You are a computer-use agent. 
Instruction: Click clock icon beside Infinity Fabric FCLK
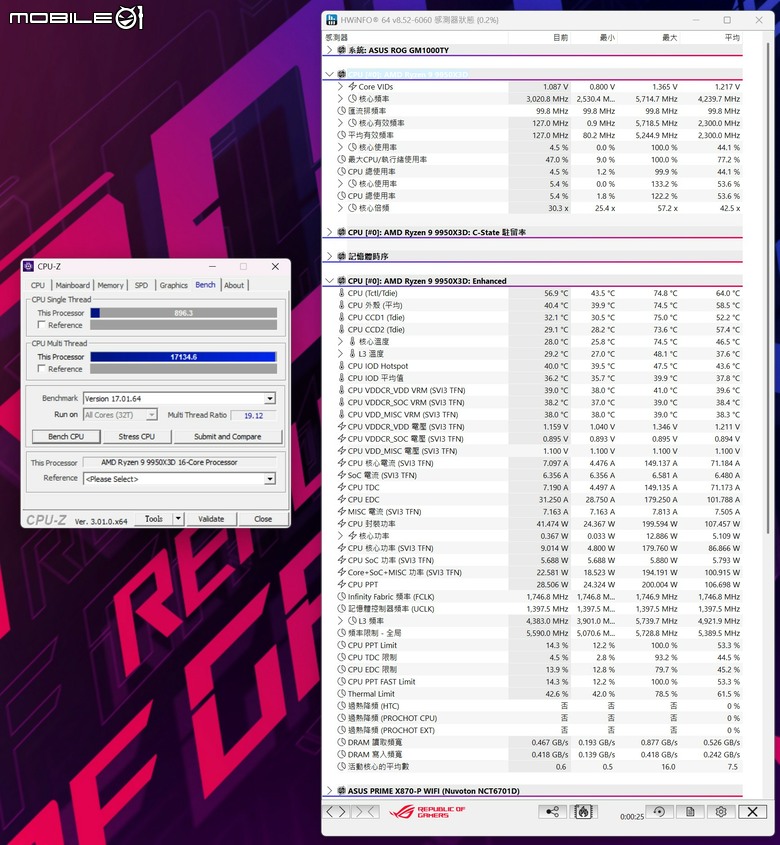[x=341, y=596]
